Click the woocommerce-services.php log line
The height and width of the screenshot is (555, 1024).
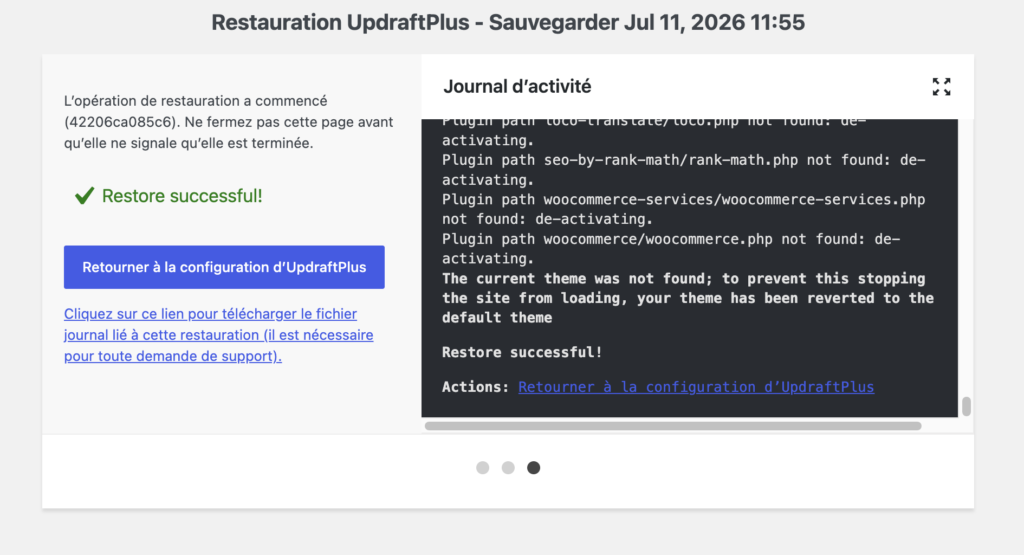coord(684,209)
